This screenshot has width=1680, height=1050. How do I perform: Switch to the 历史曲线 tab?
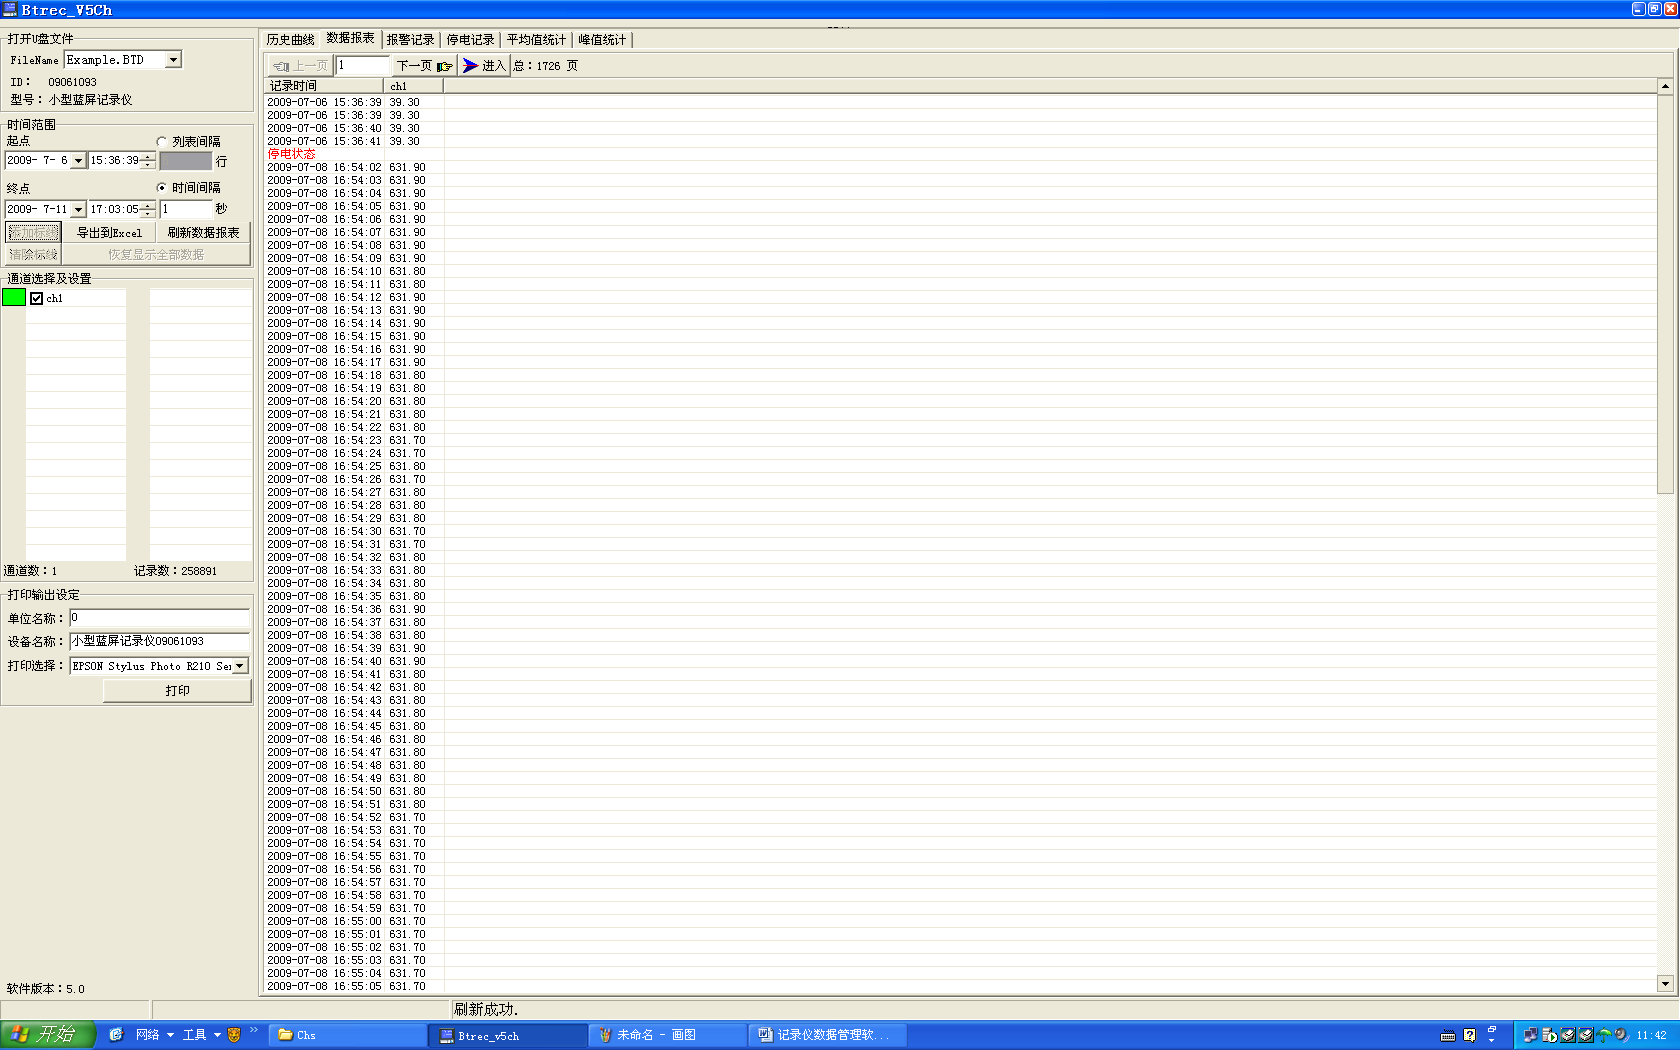click(x=290, y=40)
